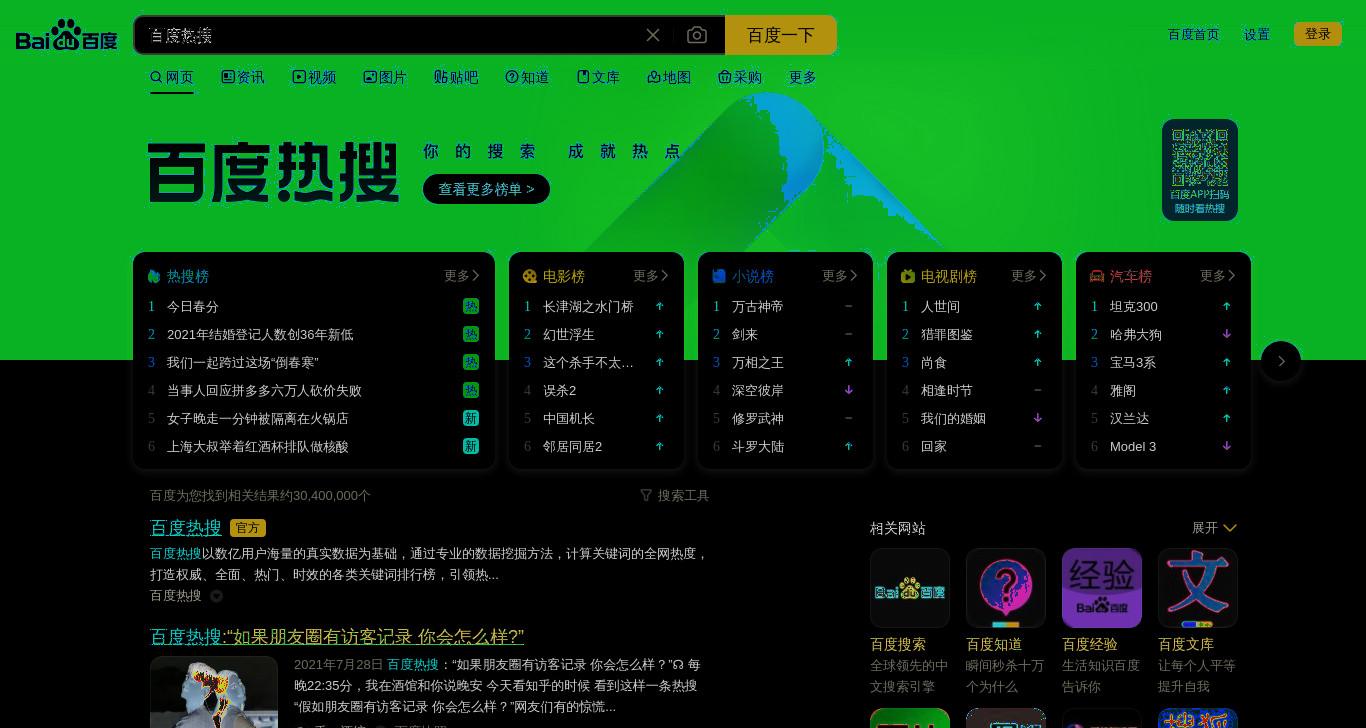Open 百度经验 site icon

[1102, 588]
